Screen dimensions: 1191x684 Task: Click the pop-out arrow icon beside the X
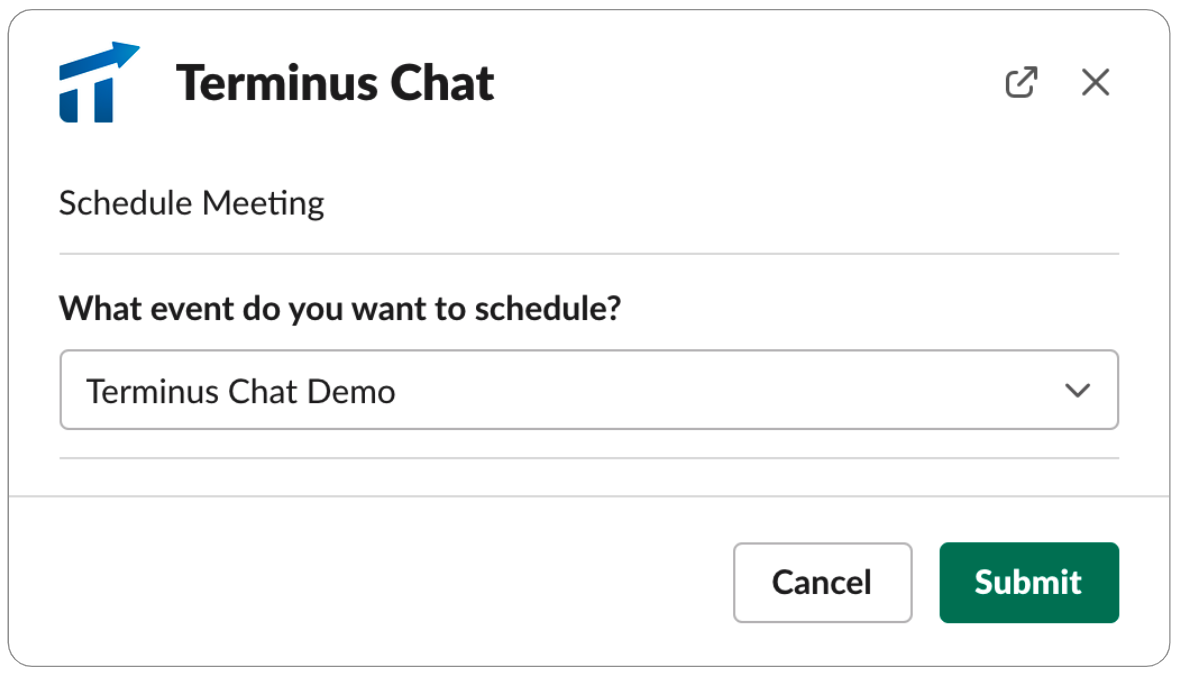pos(1021,82)
